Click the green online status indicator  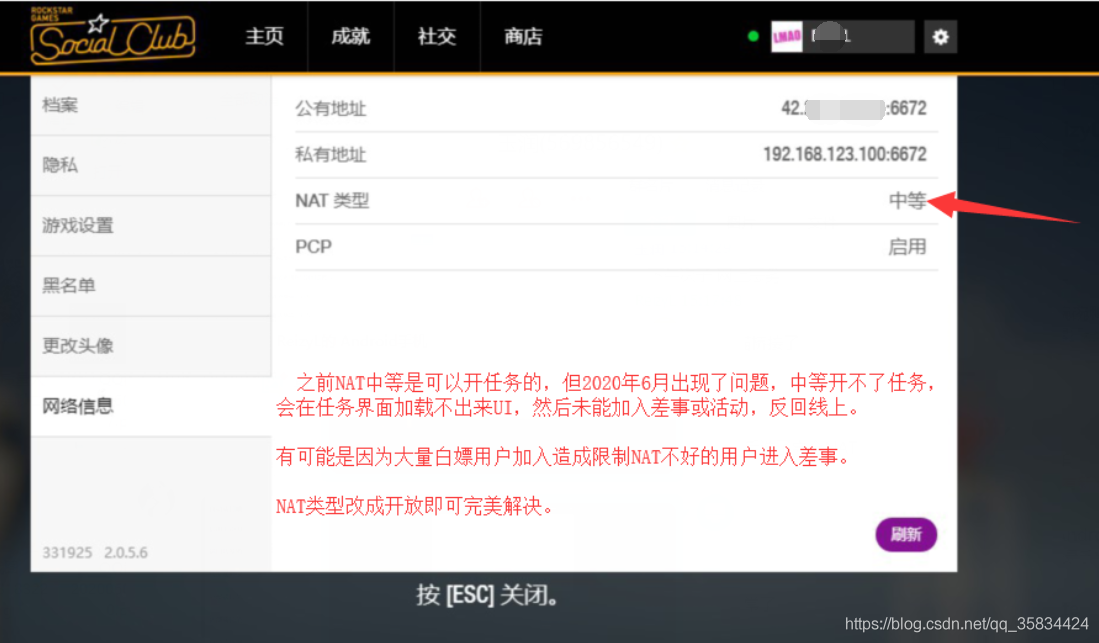(752, 35)
